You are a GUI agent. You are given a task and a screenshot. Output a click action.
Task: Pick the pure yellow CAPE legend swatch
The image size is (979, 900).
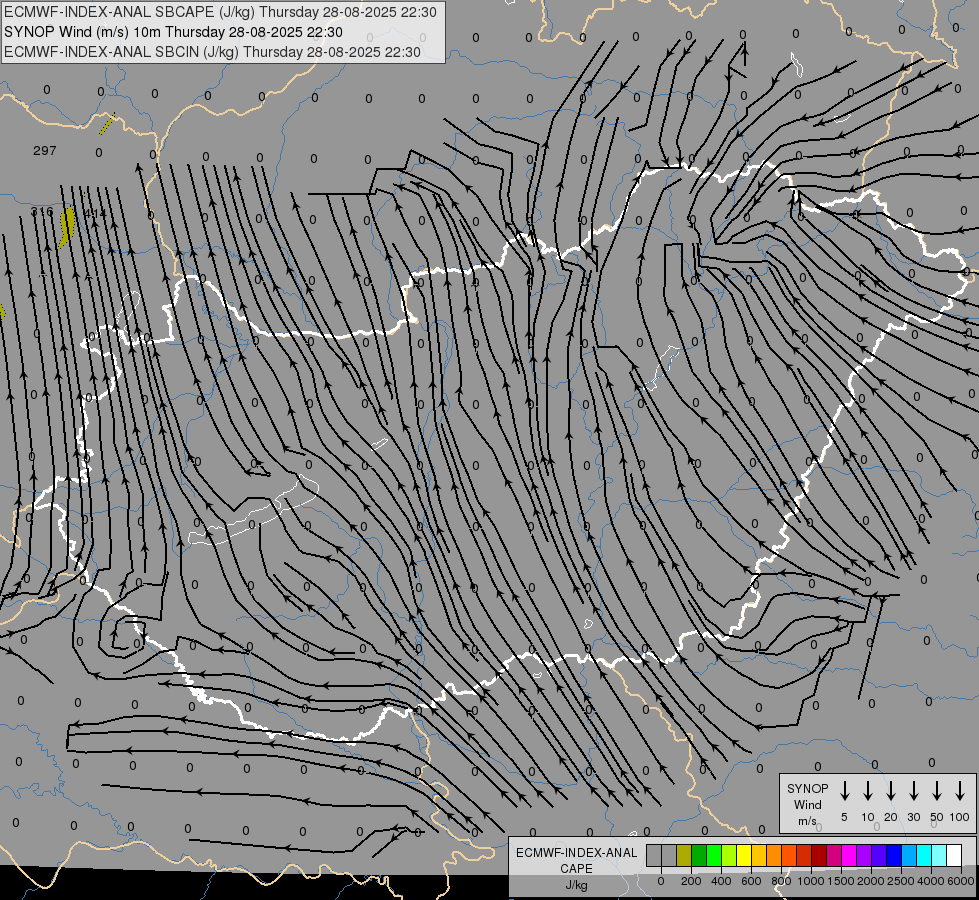744,855
